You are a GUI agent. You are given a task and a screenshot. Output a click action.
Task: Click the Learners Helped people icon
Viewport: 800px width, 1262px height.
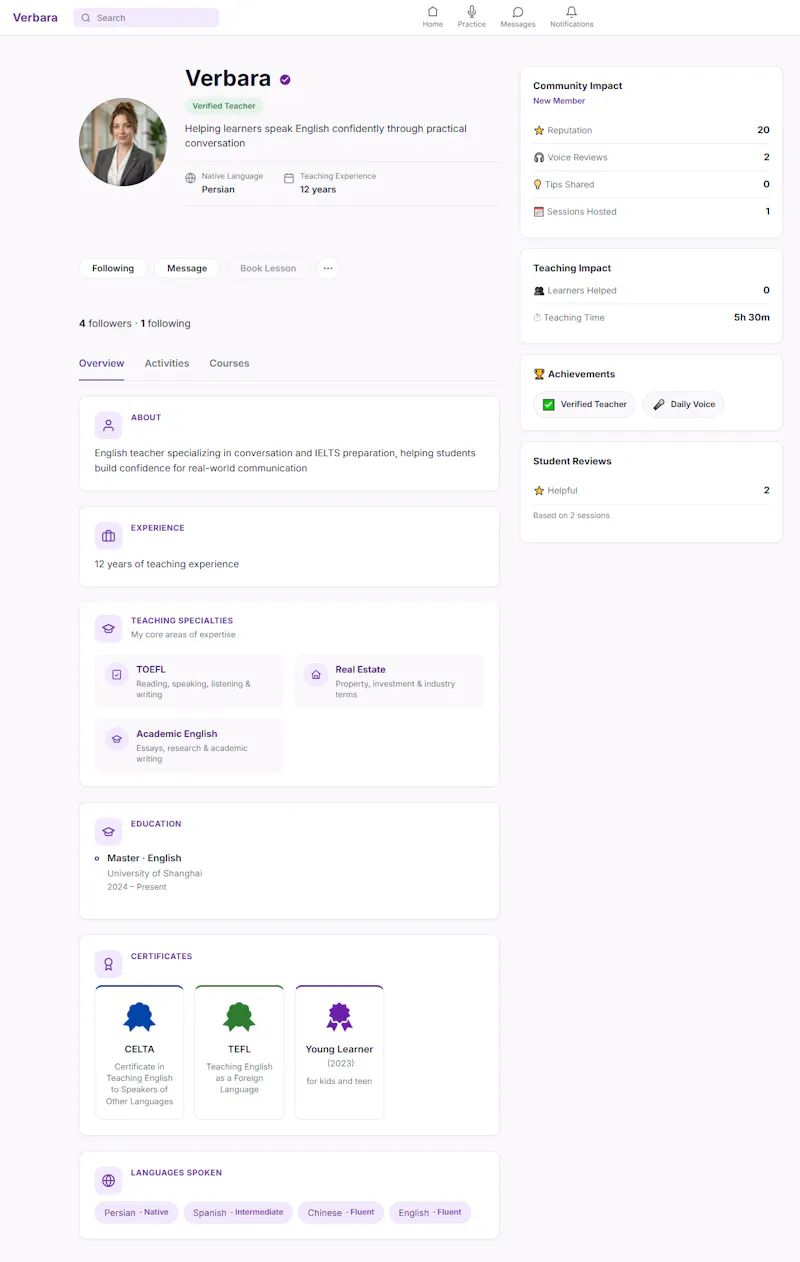click(x=539, y=291)
